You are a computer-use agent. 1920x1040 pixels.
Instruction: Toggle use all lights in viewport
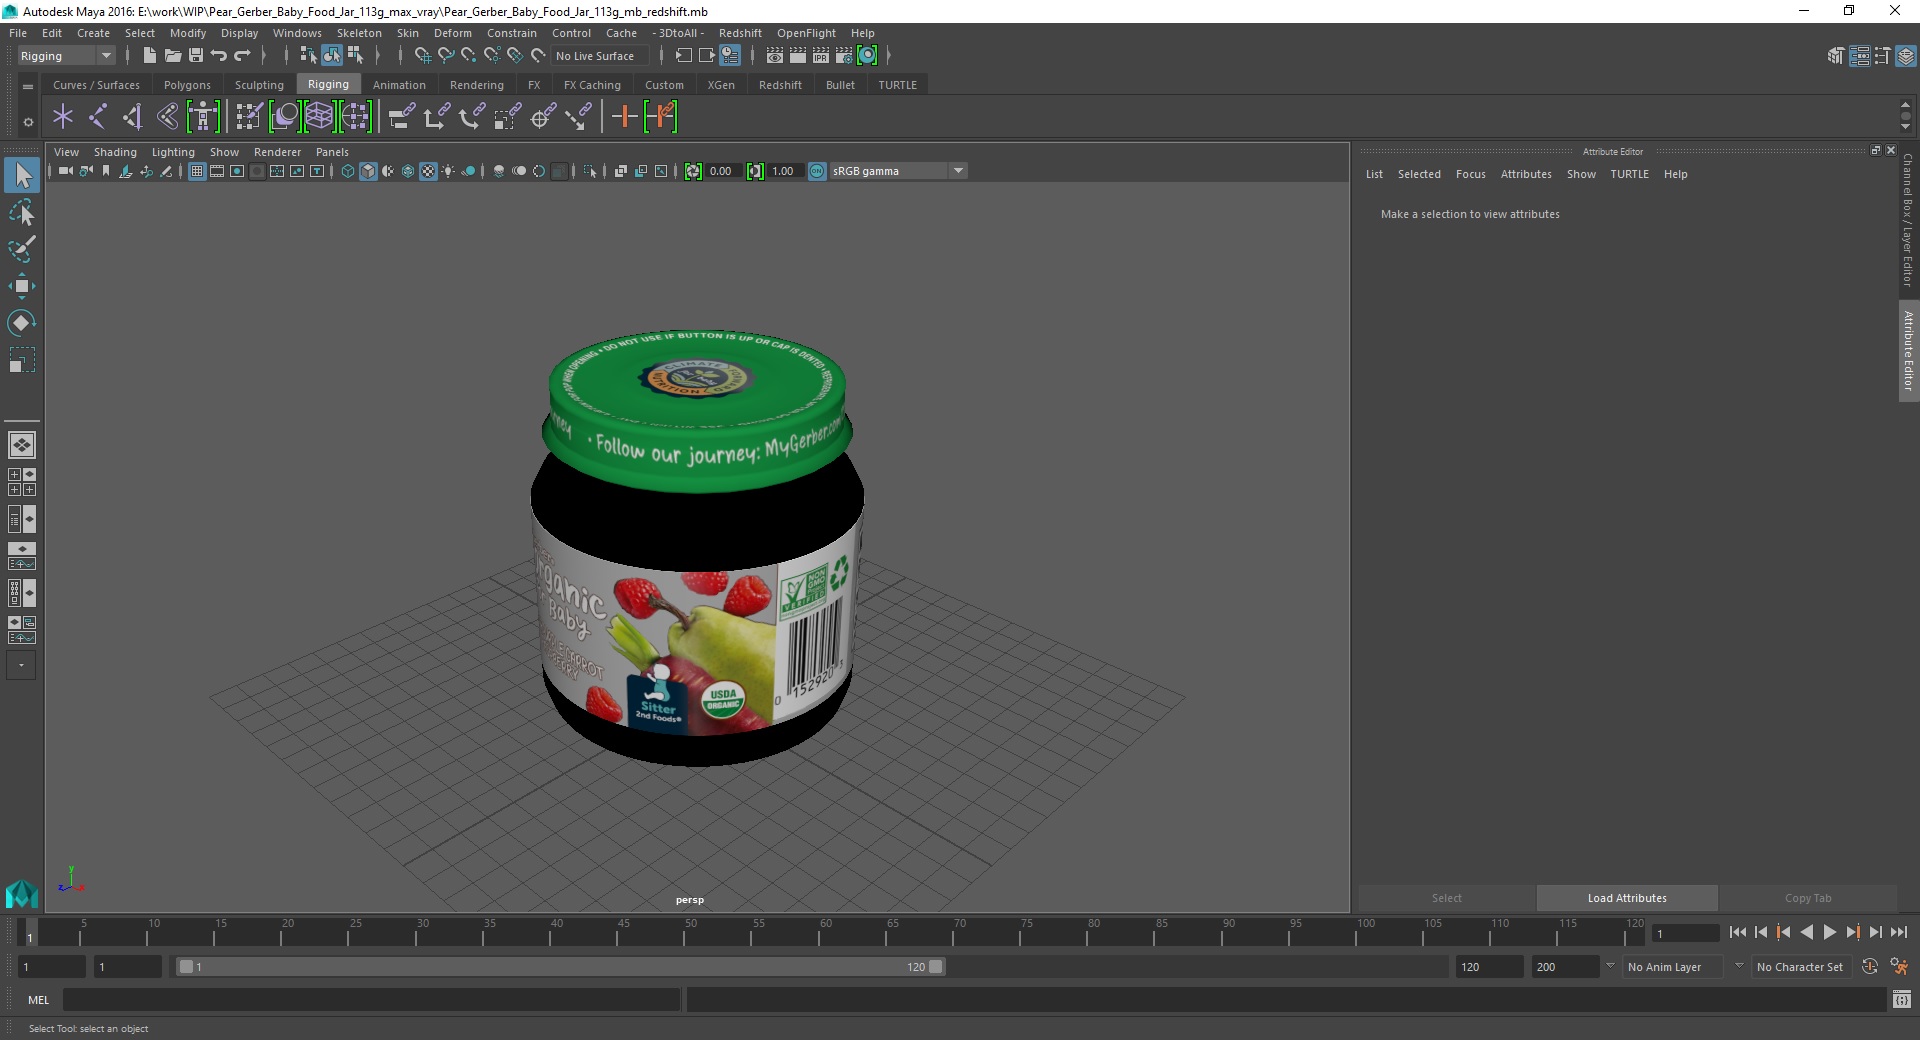(448, 171)
